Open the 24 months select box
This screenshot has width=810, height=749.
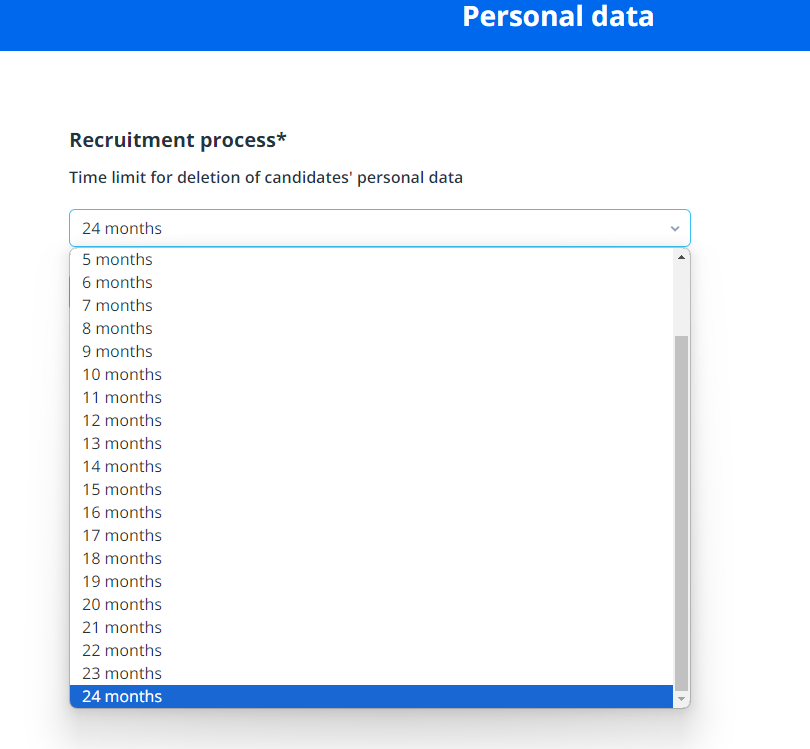click(x=370, y=228)
